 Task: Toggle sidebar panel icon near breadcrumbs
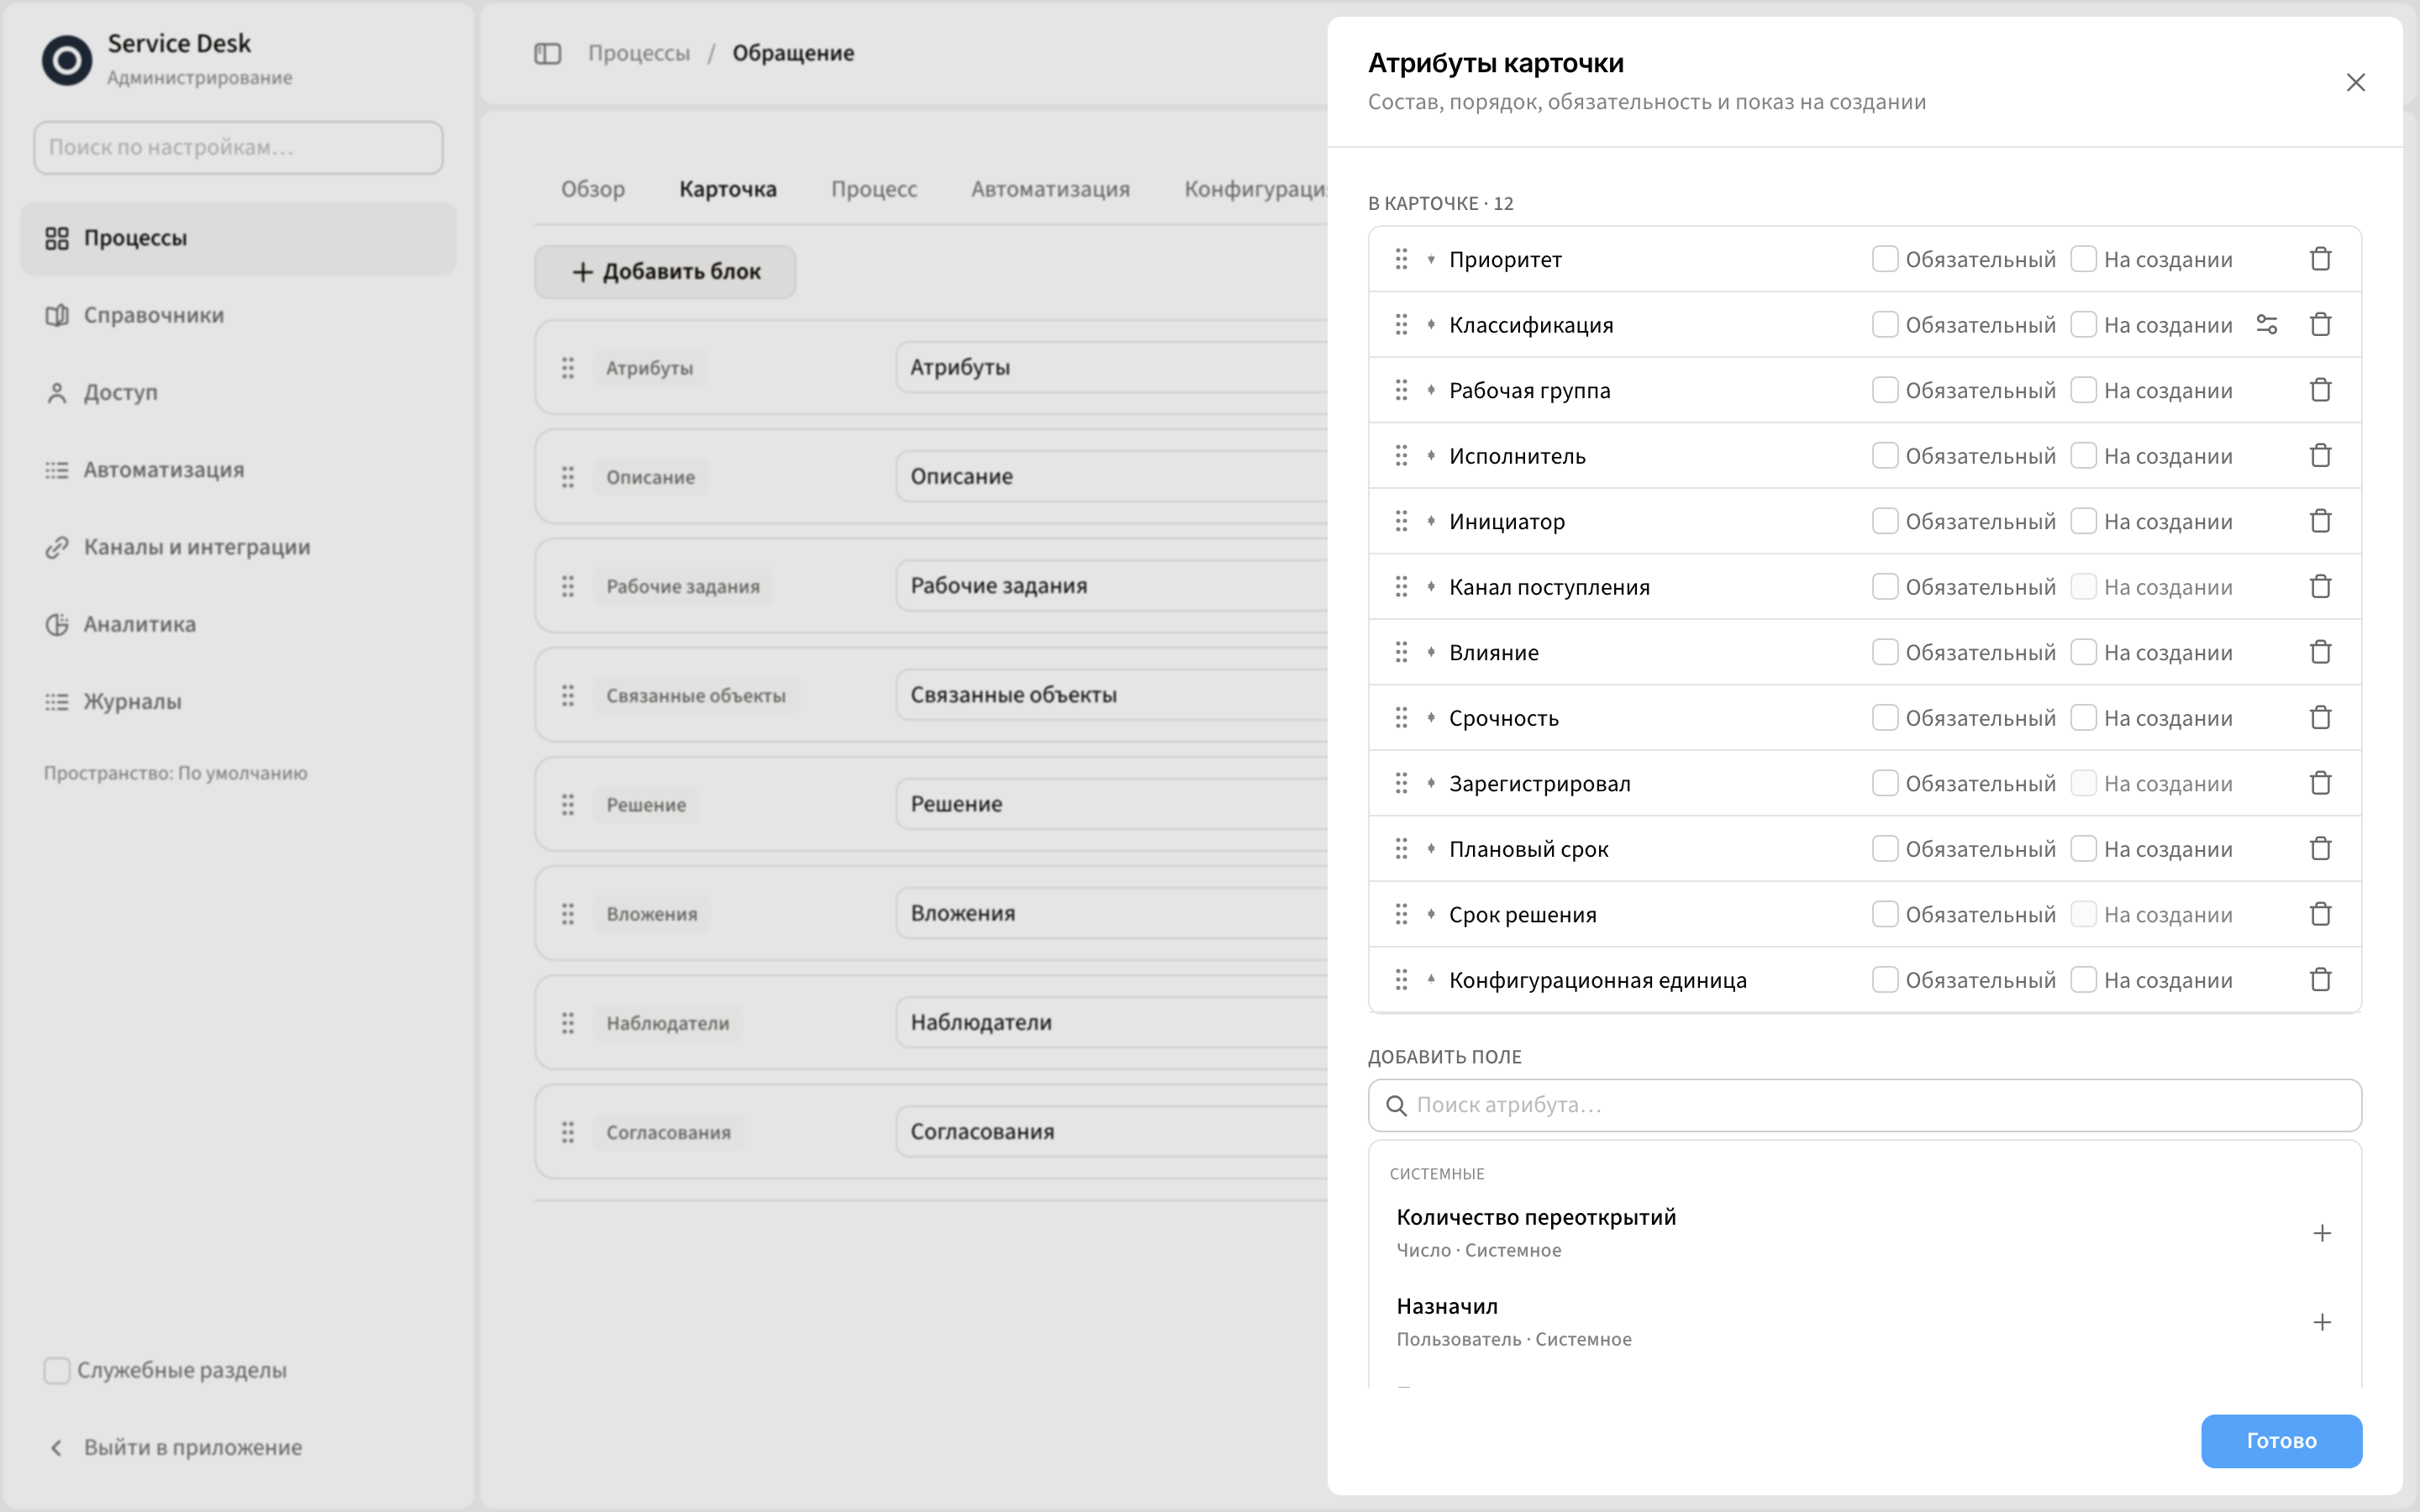pos(547,53)
